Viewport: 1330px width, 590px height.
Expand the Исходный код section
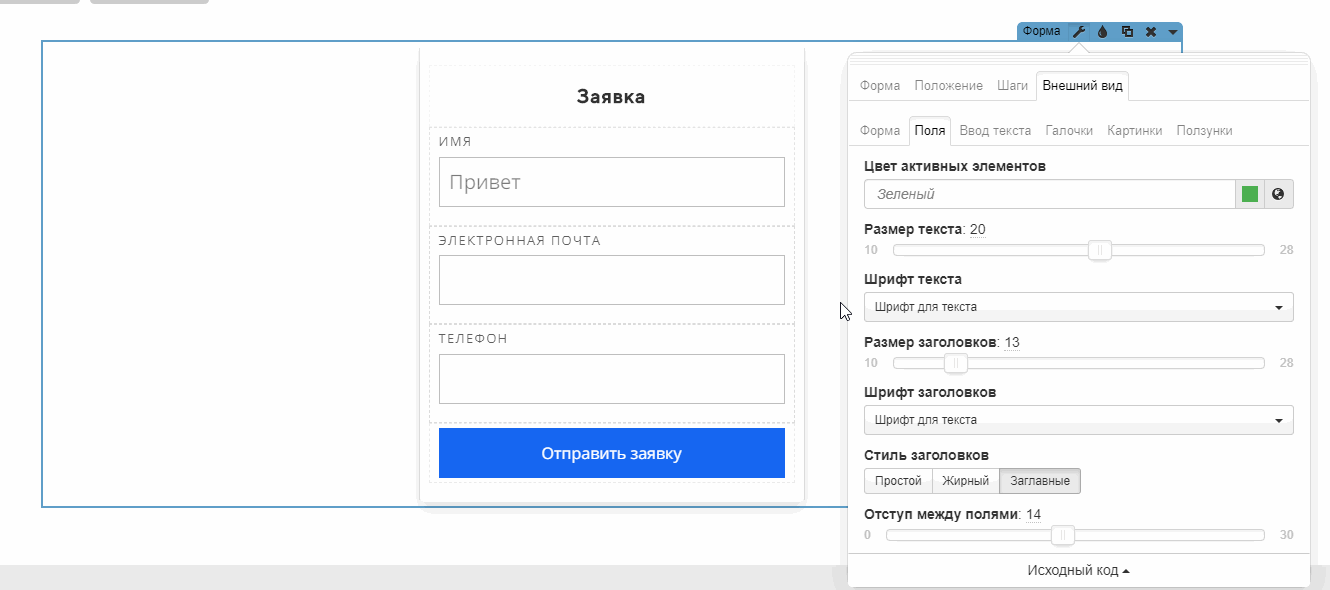1078,570
